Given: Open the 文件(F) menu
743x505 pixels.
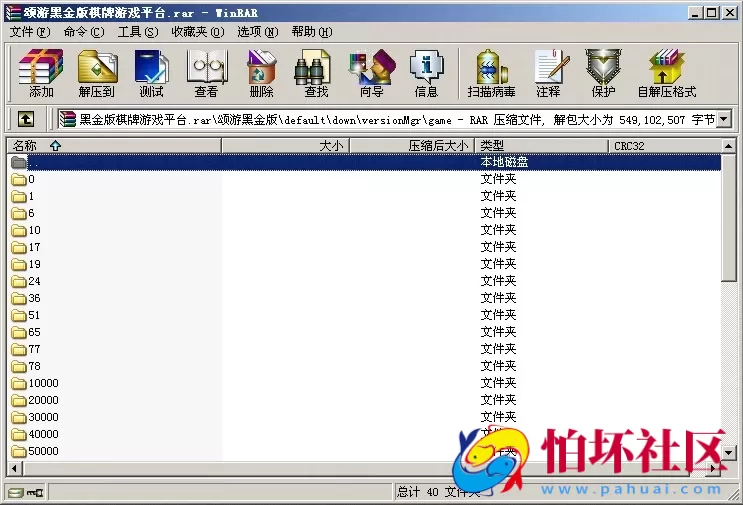Looking at the screenshot, I should point(30,32).
